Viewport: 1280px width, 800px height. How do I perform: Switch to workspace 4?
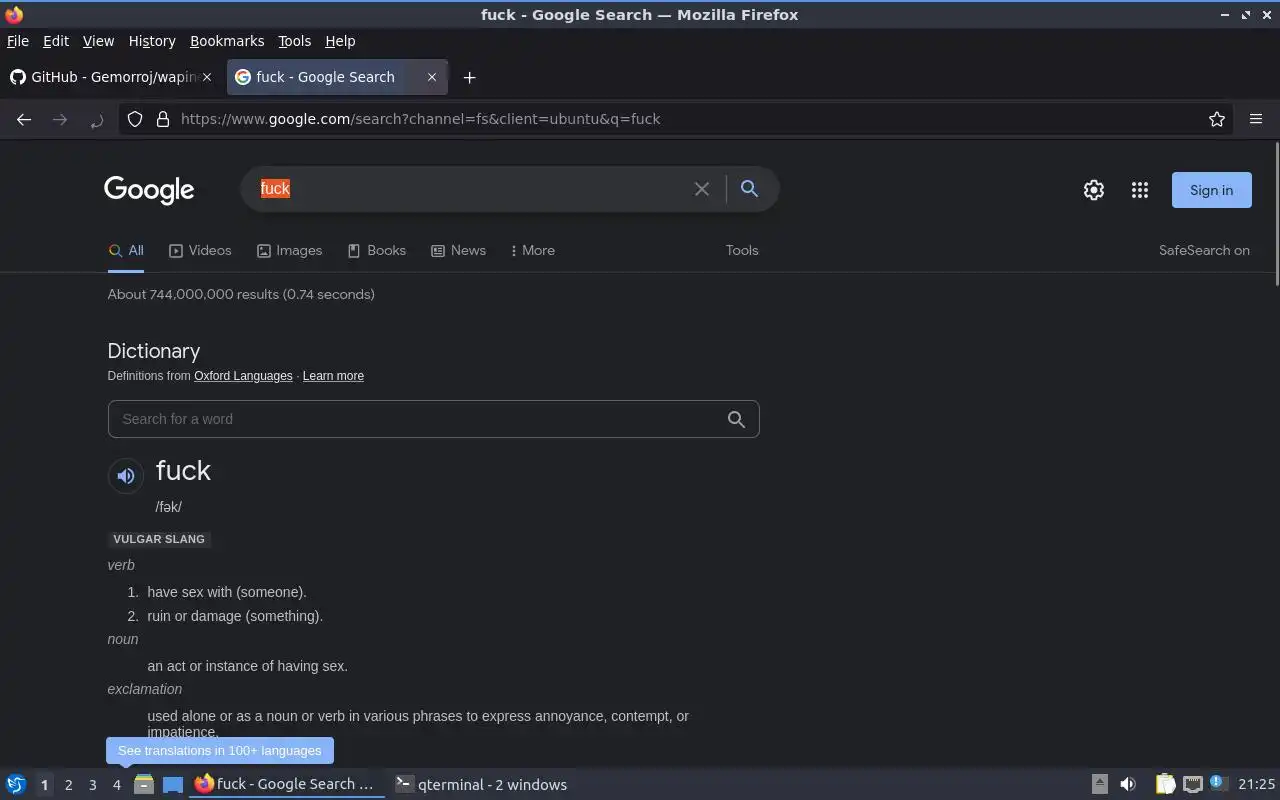tap(116, 785)
